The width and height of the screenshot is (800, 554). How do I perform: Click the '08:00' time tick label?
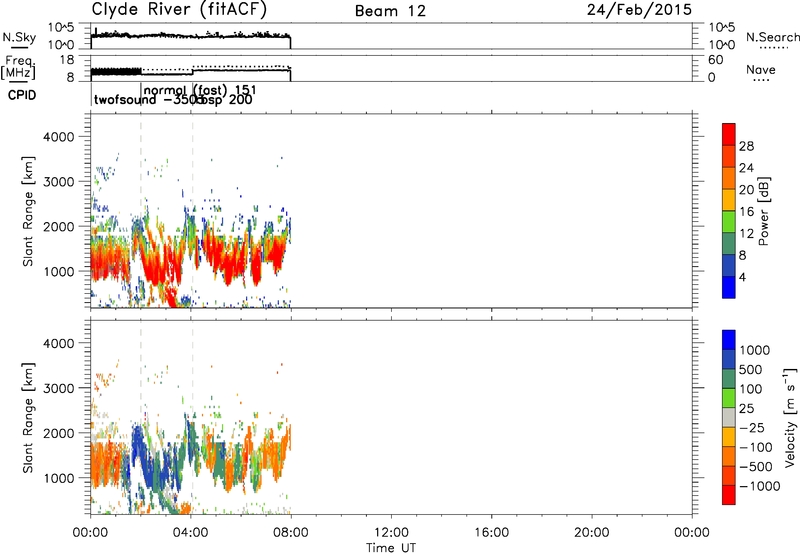[x=291, y=533]
